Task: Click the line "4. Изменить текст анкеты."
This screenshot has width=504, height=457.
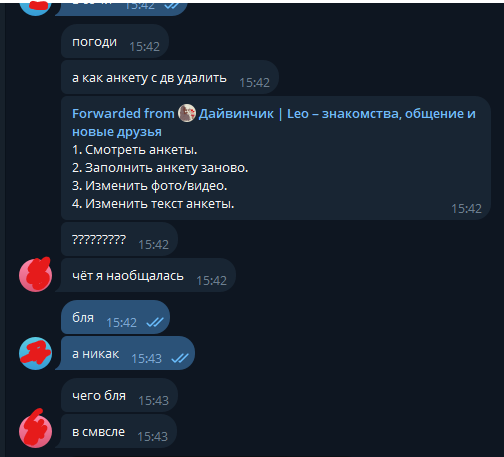Action: click(153, 204)
